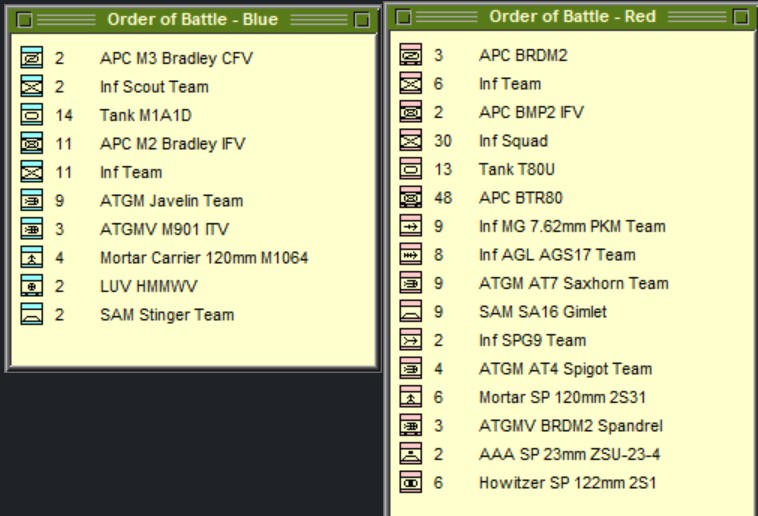Viewport: 758px width, 516px height.
Task: Select the APC M3 Bradley CFV unit icon
Action: pos(31,58)
